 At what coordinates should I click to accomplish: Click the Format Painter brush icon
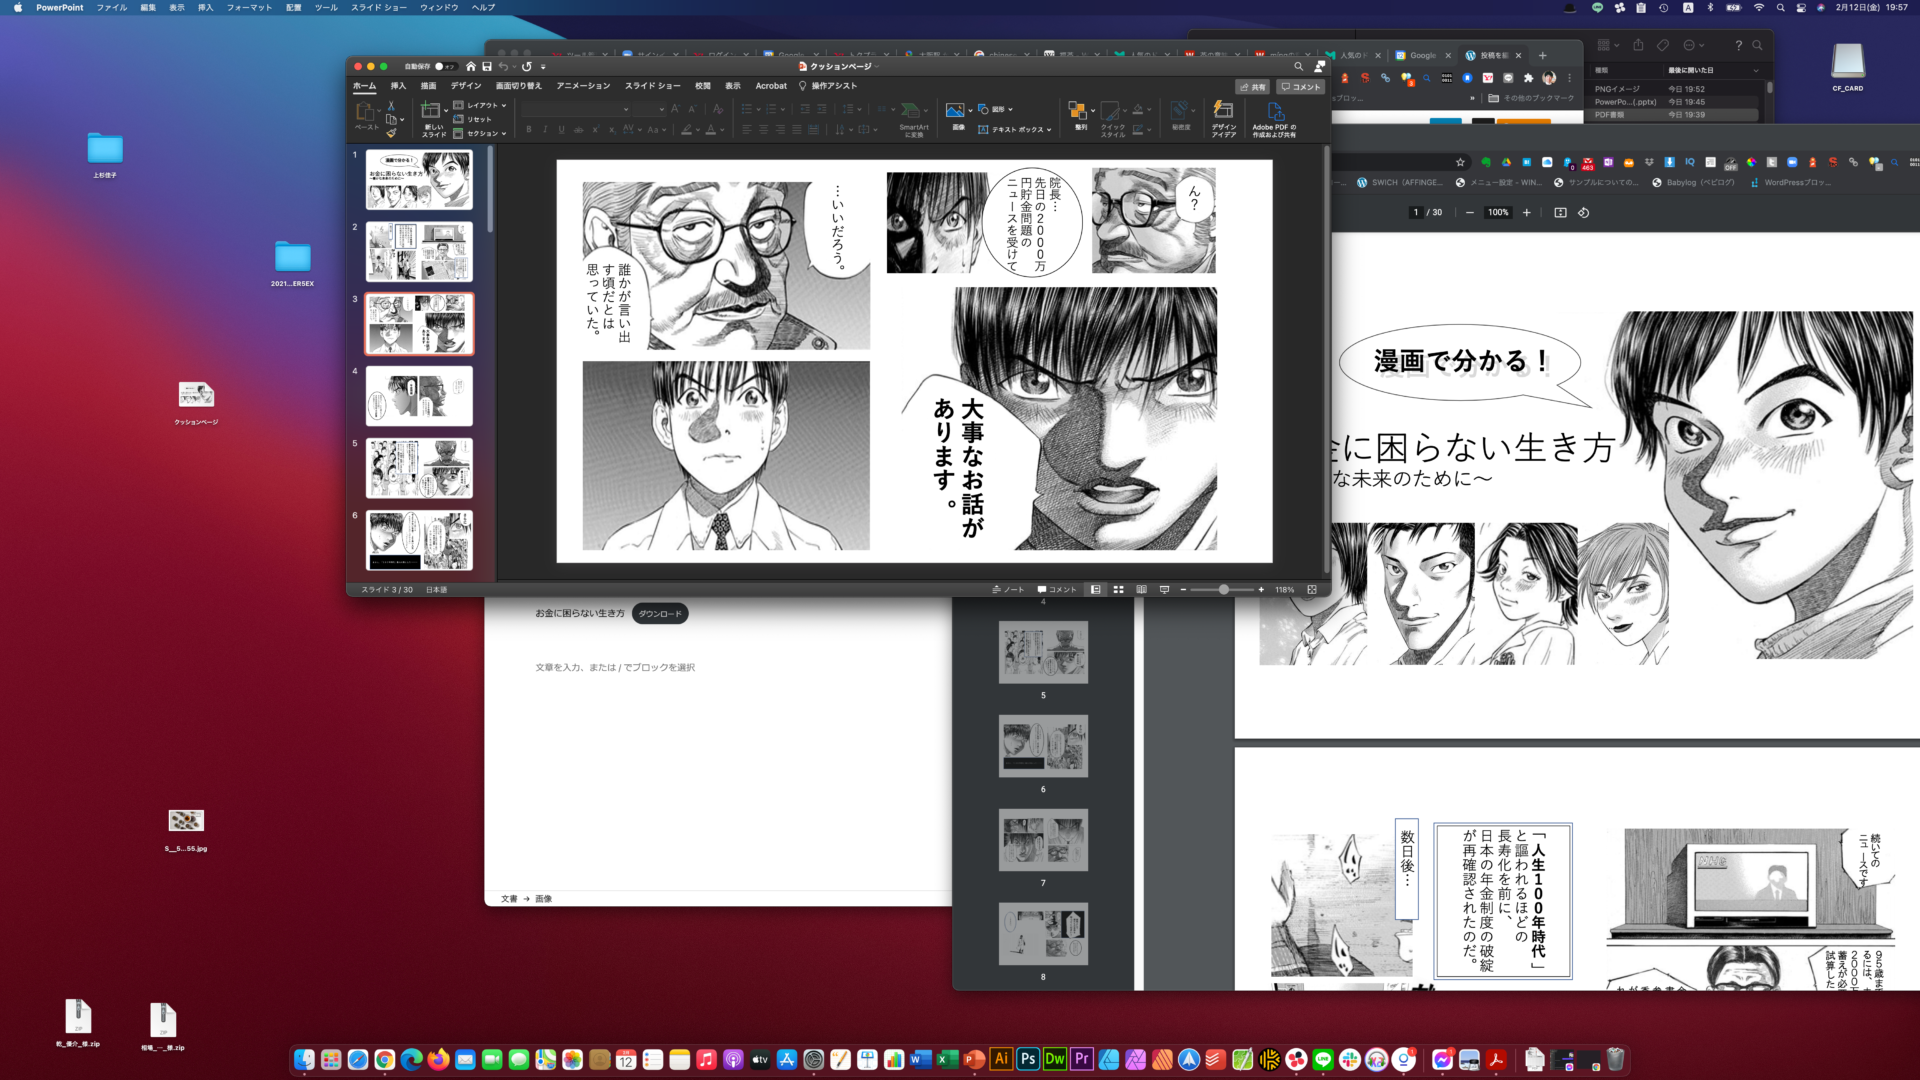(391, 132)
